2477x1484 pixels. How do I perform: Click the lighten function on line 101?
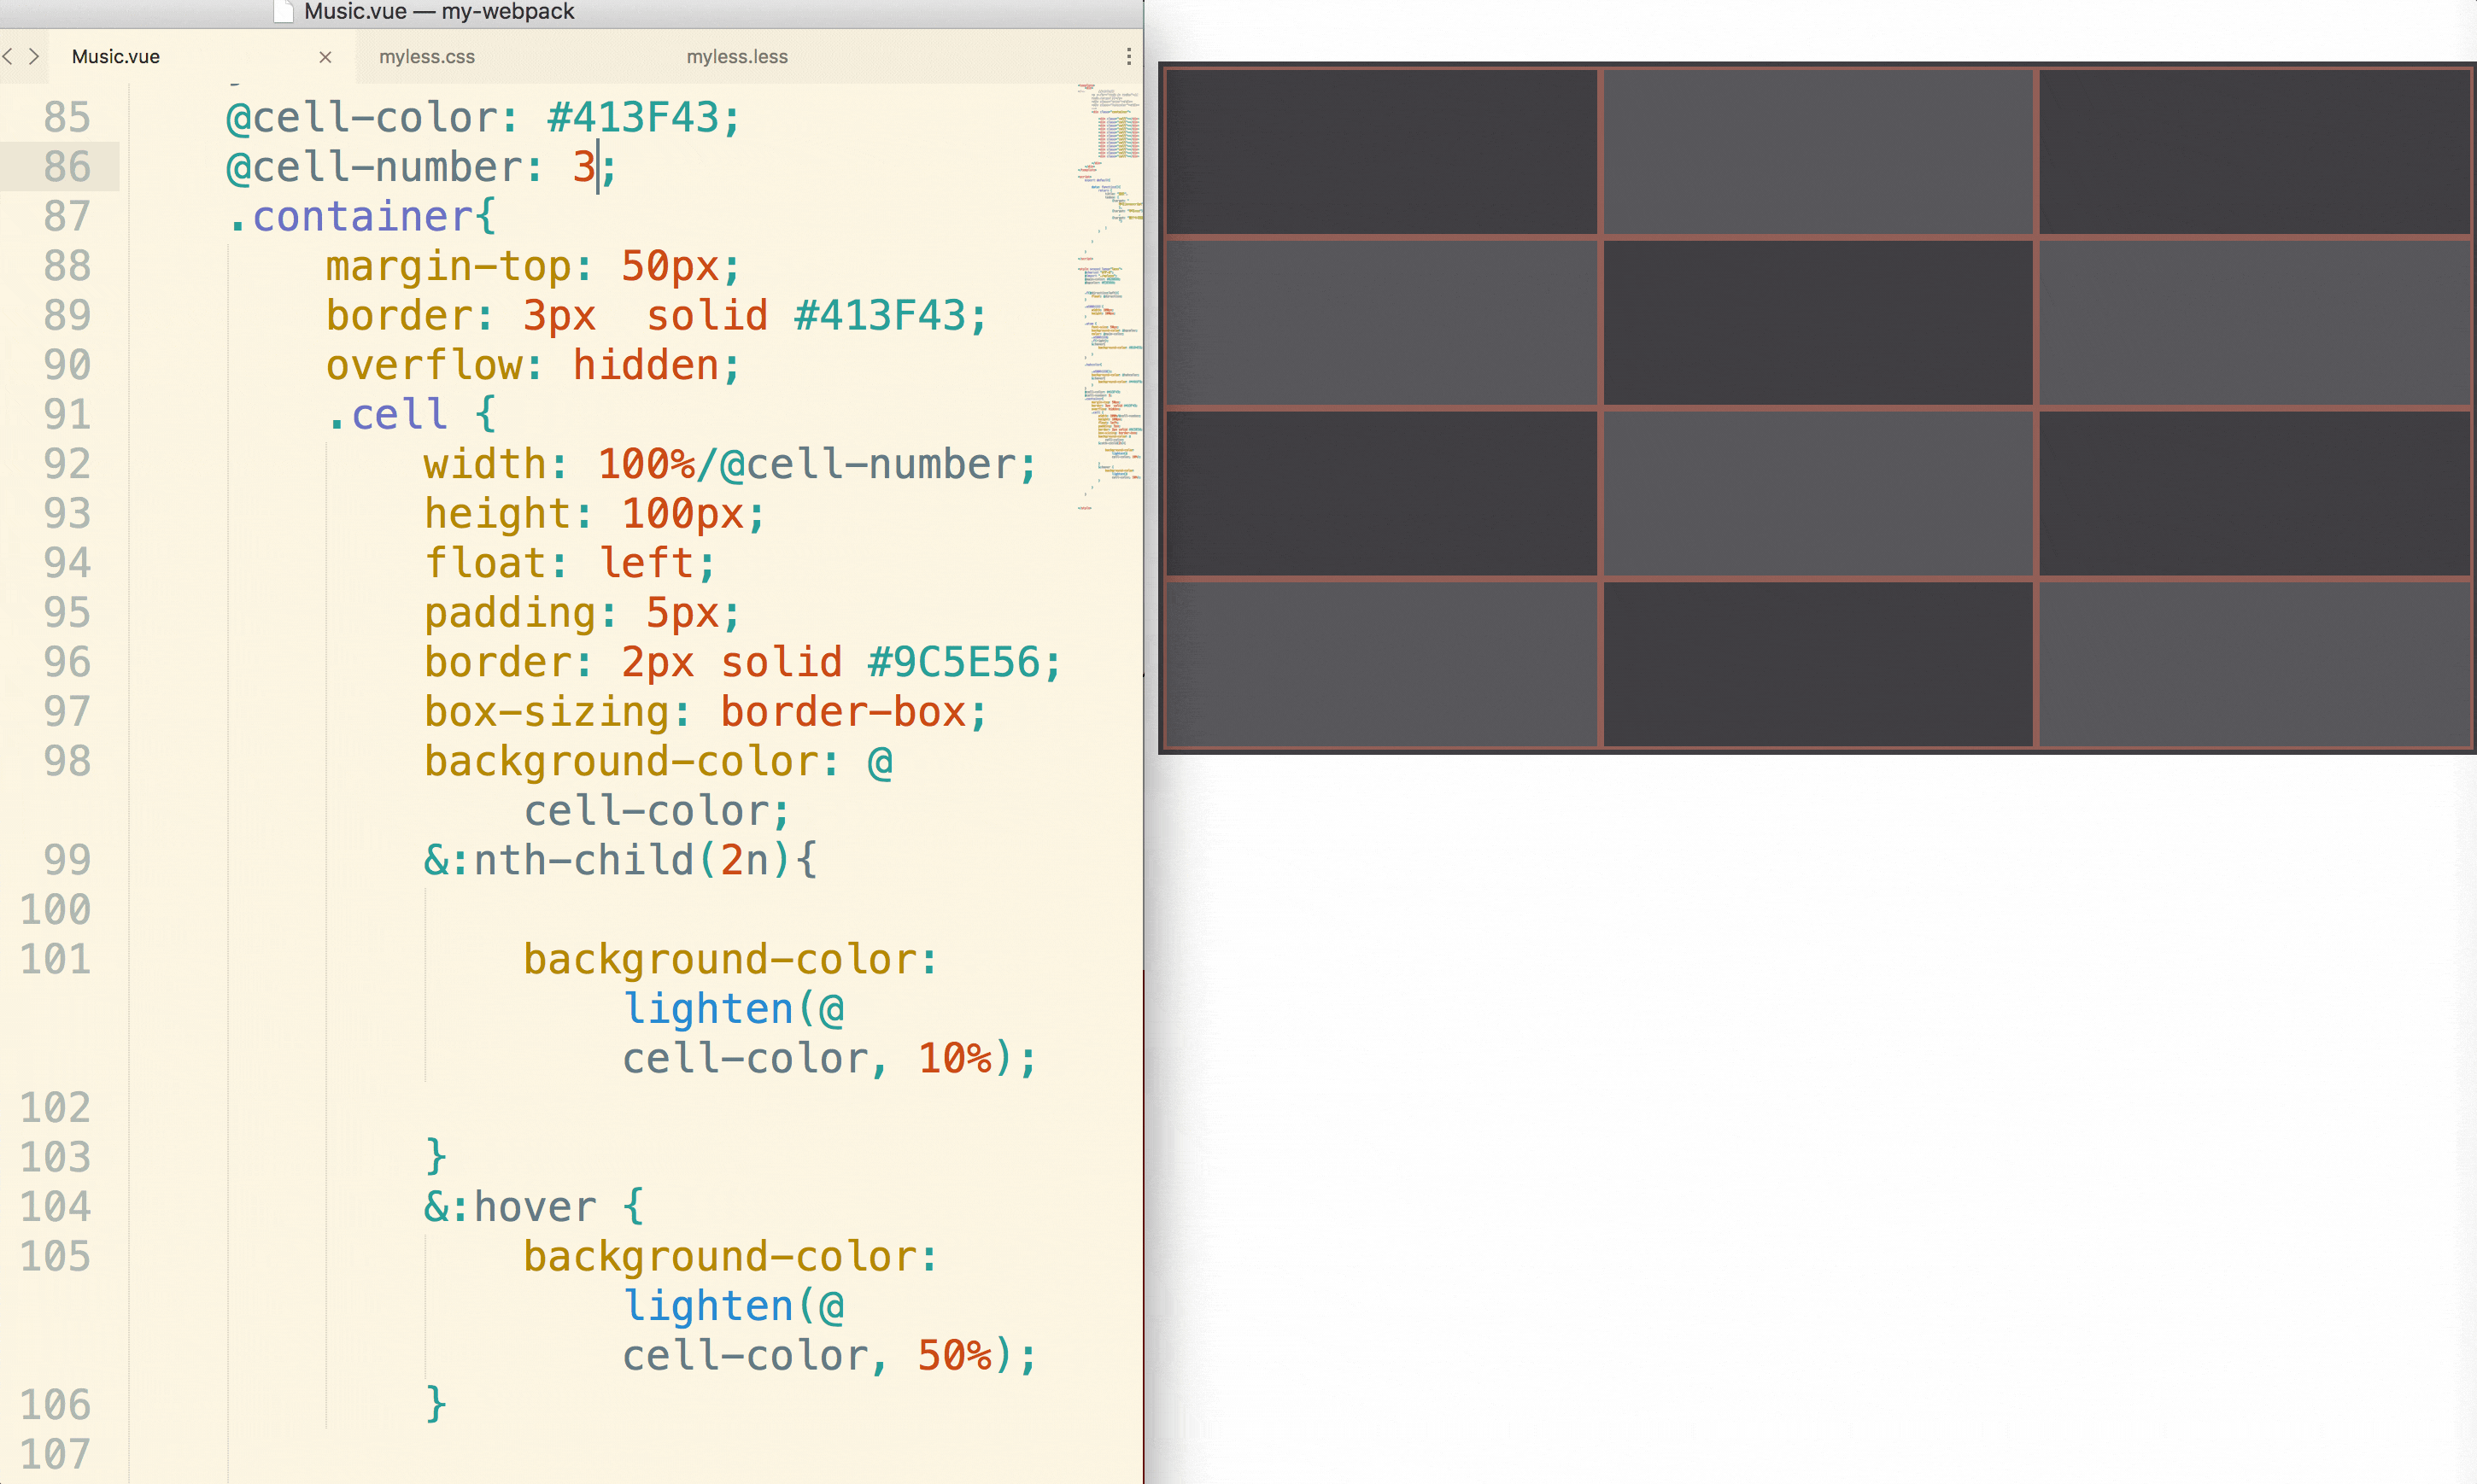coord(708,1009)
